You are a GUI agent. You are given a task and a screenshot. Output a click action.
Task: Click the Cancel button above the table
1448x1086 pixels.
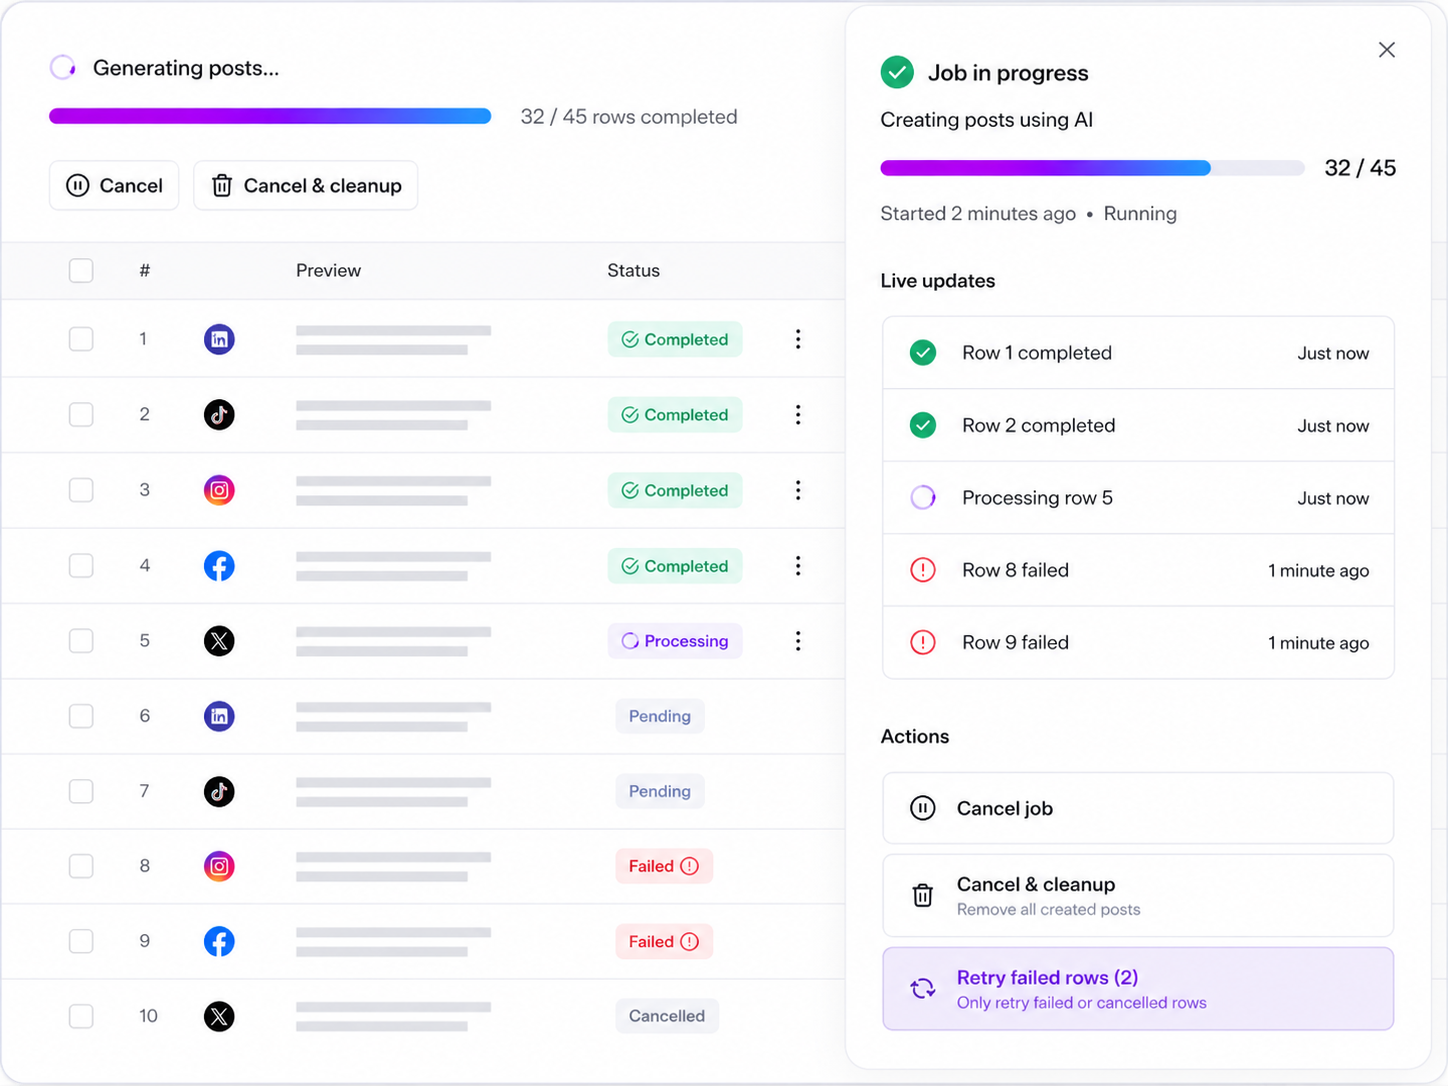[x=114, y=186]
